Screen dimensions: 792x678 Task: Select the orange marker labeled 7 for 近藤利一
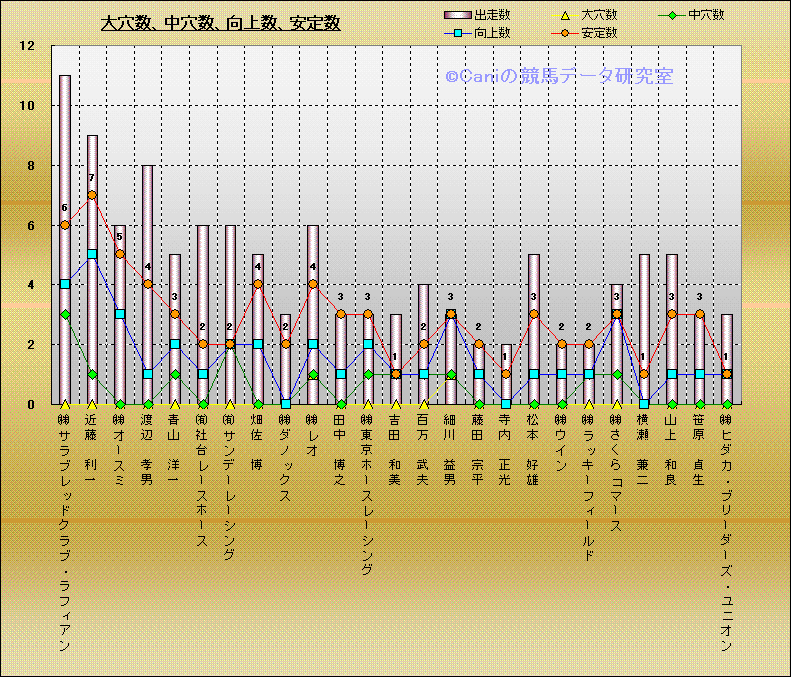(92, 195)
